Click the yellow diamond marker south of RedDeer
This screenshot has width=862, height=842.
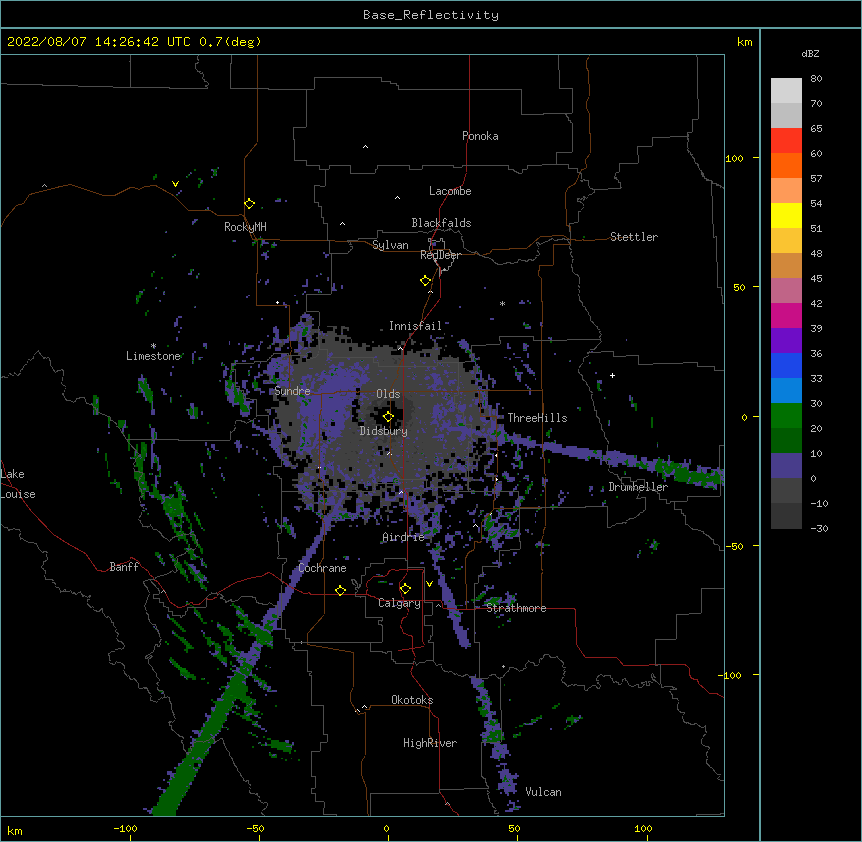pyautogui.click(x=425, y=281)
